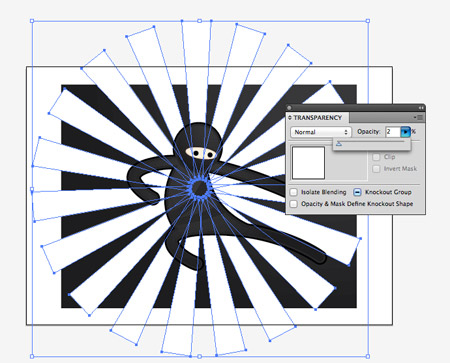Click the left-middle bounding box handle
450x363 pixels.
click(32, 189)
